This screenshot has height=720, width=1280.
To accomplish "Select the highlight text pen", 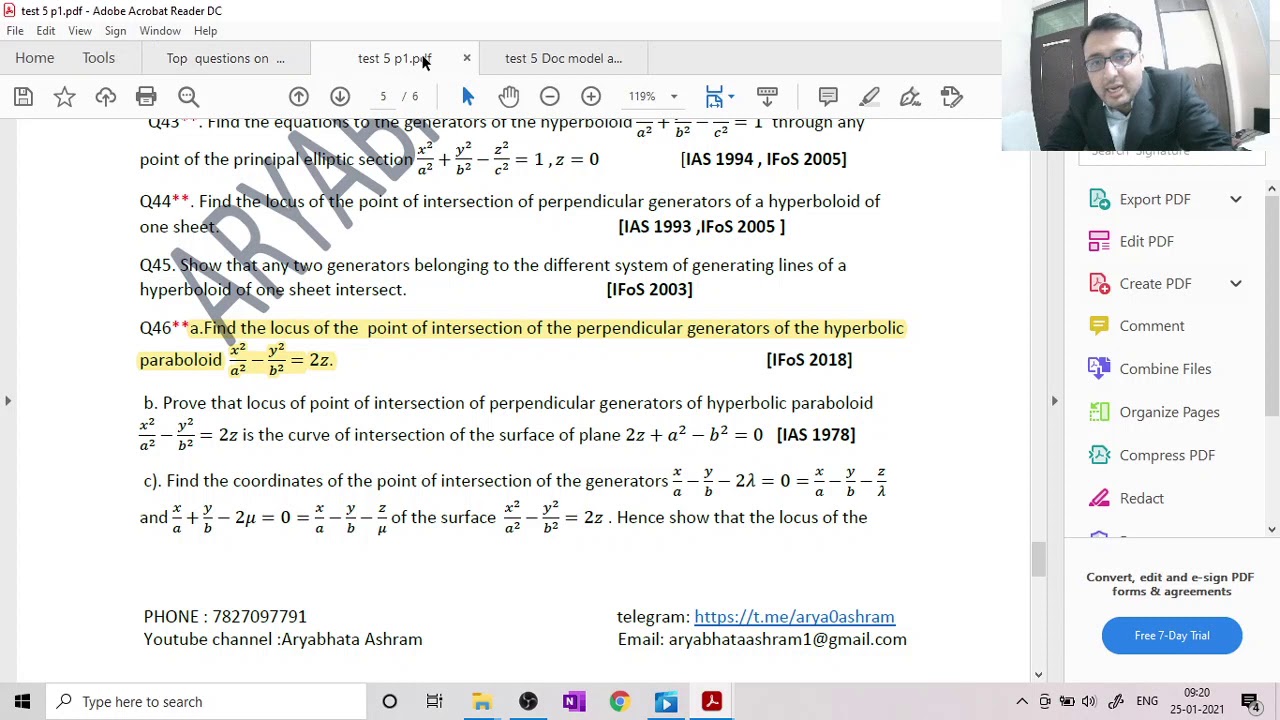I will [x=869, y=97].
